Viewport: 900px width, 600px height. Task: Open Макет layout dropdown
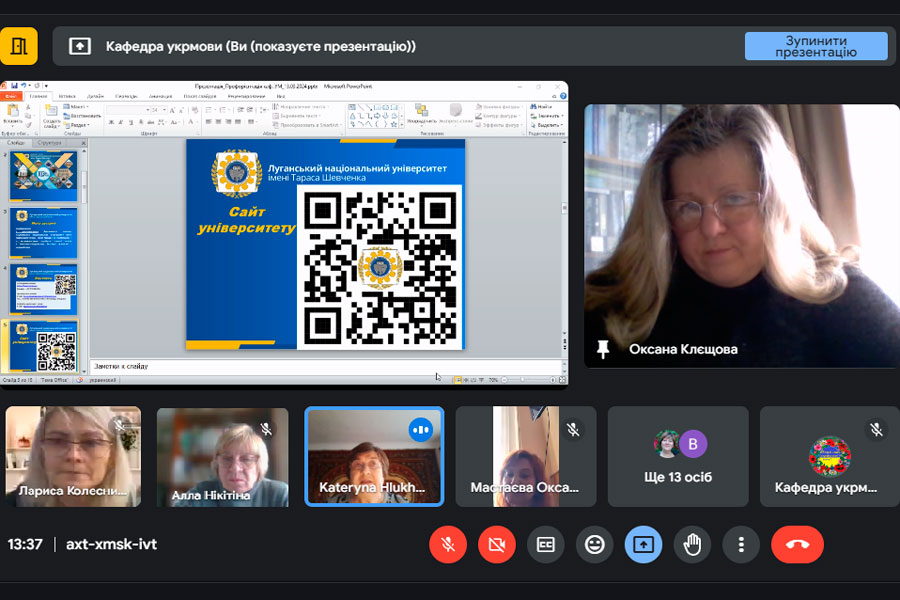(75, 107)
